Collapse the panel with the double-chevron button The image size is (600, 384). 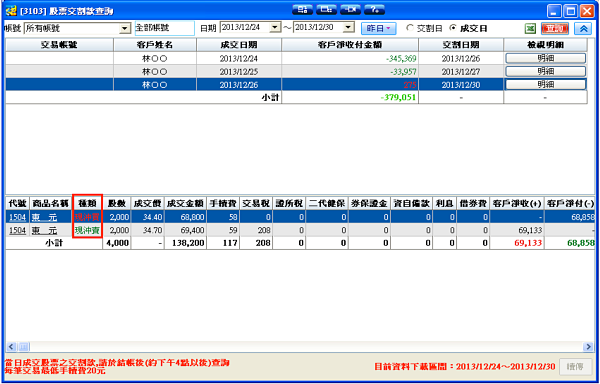pos(583,28)
